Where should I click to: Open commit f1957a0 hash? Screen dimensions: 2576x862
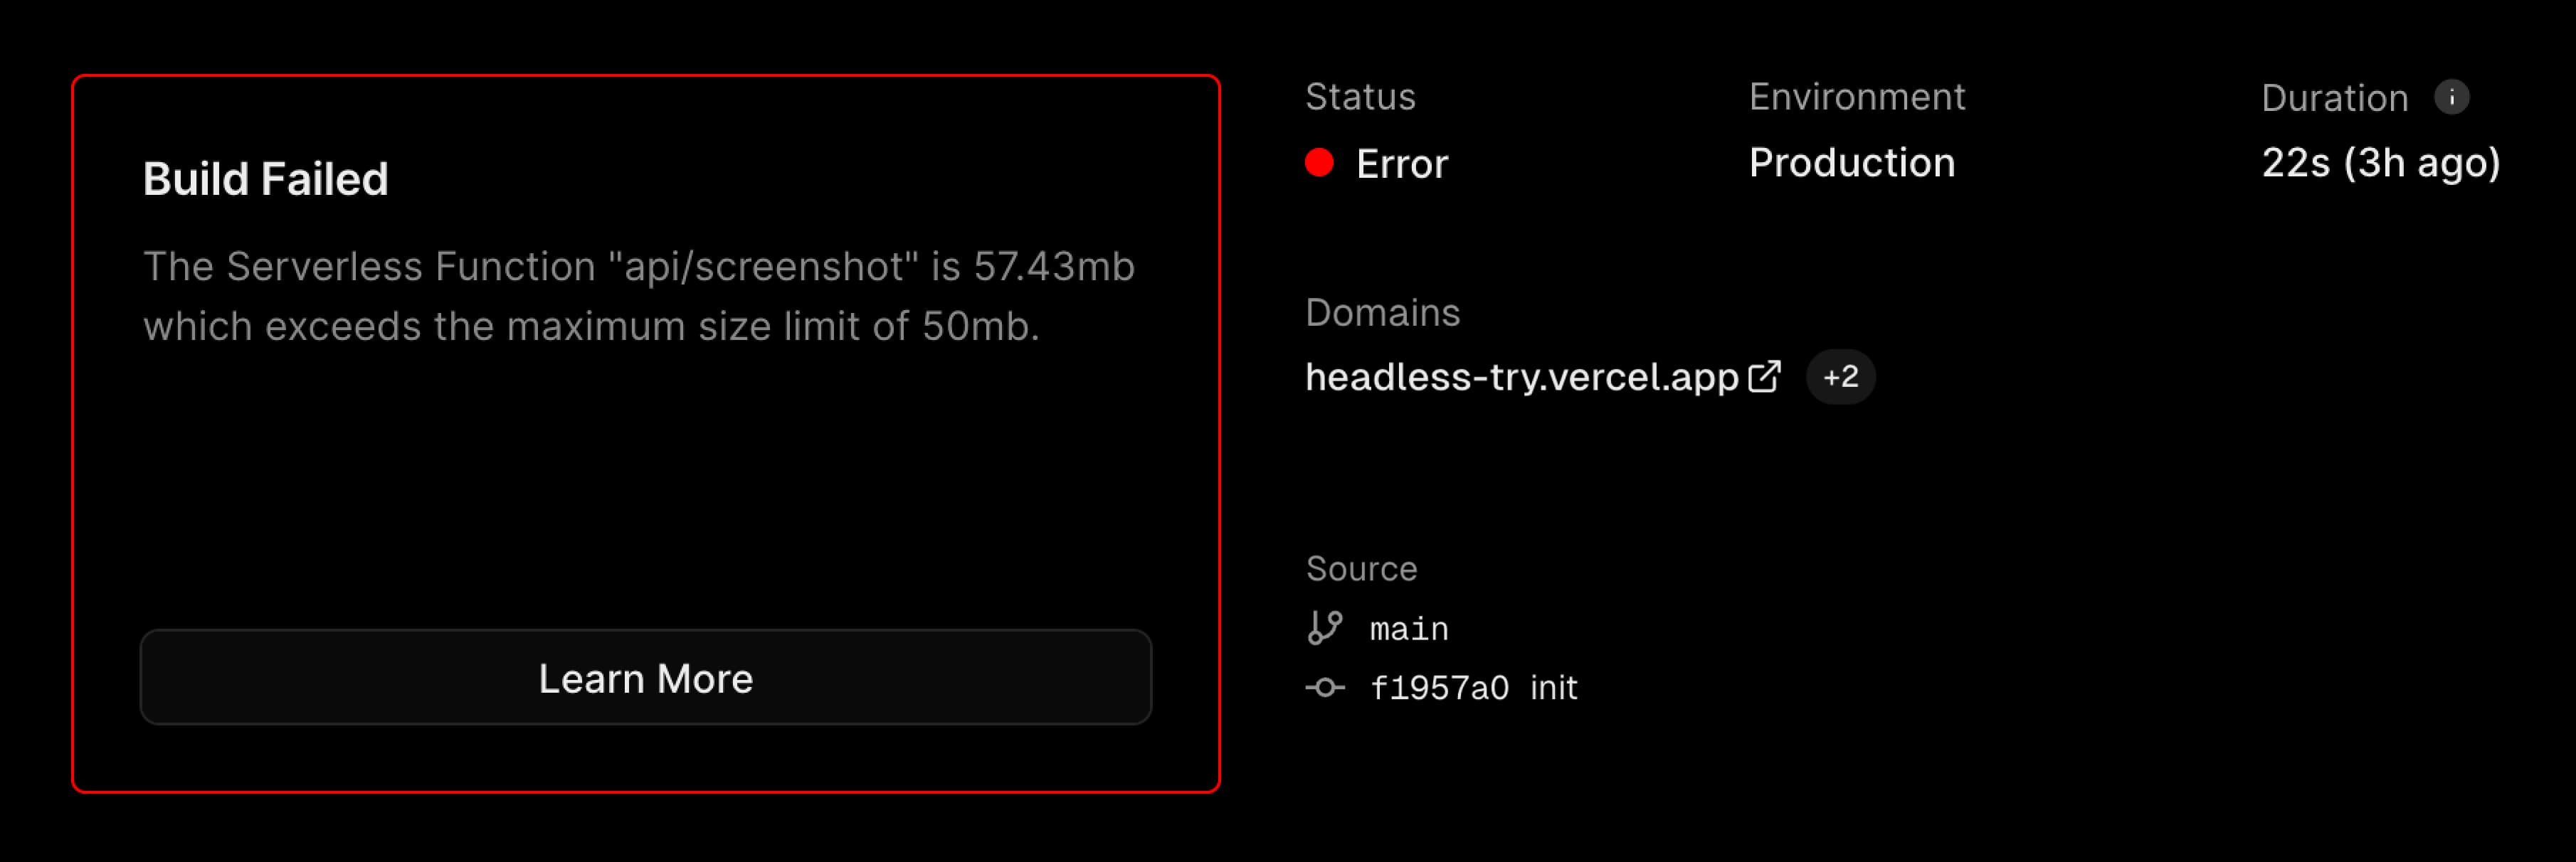(1439, 688)
